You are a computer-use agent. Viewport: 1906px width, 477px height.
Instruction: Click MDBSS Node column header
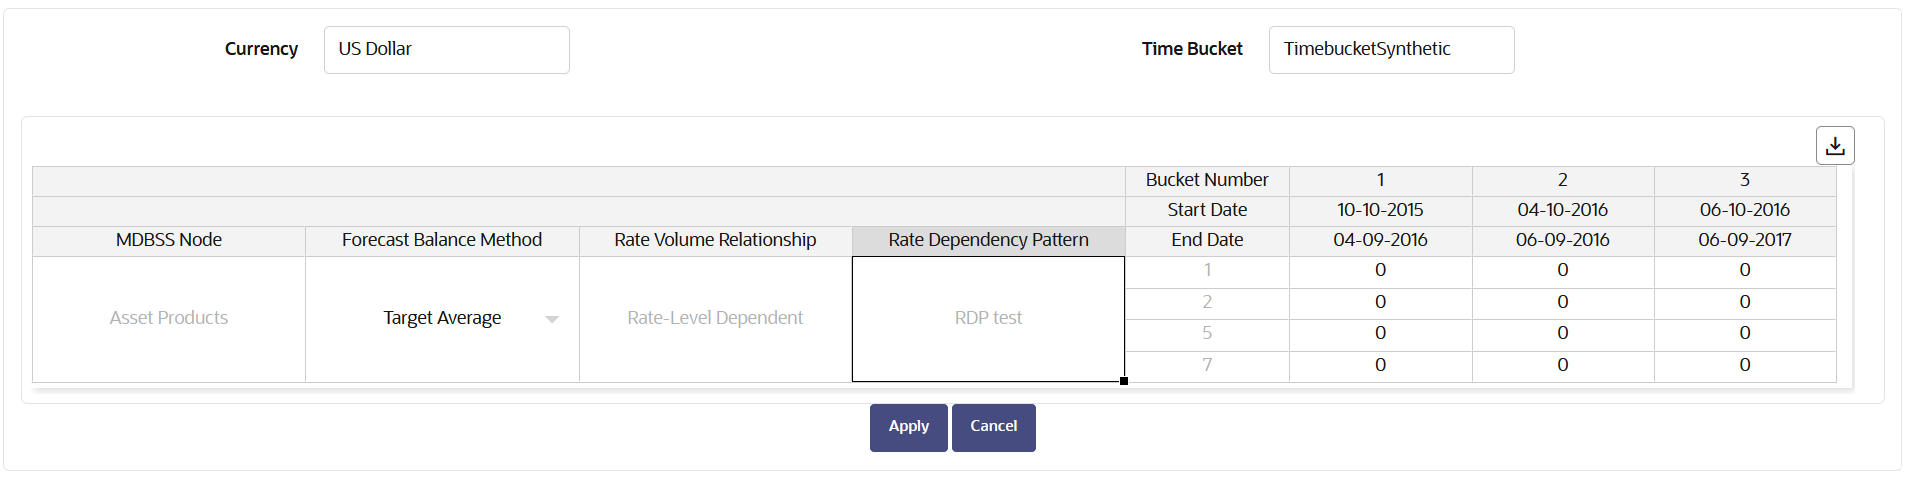169,240
